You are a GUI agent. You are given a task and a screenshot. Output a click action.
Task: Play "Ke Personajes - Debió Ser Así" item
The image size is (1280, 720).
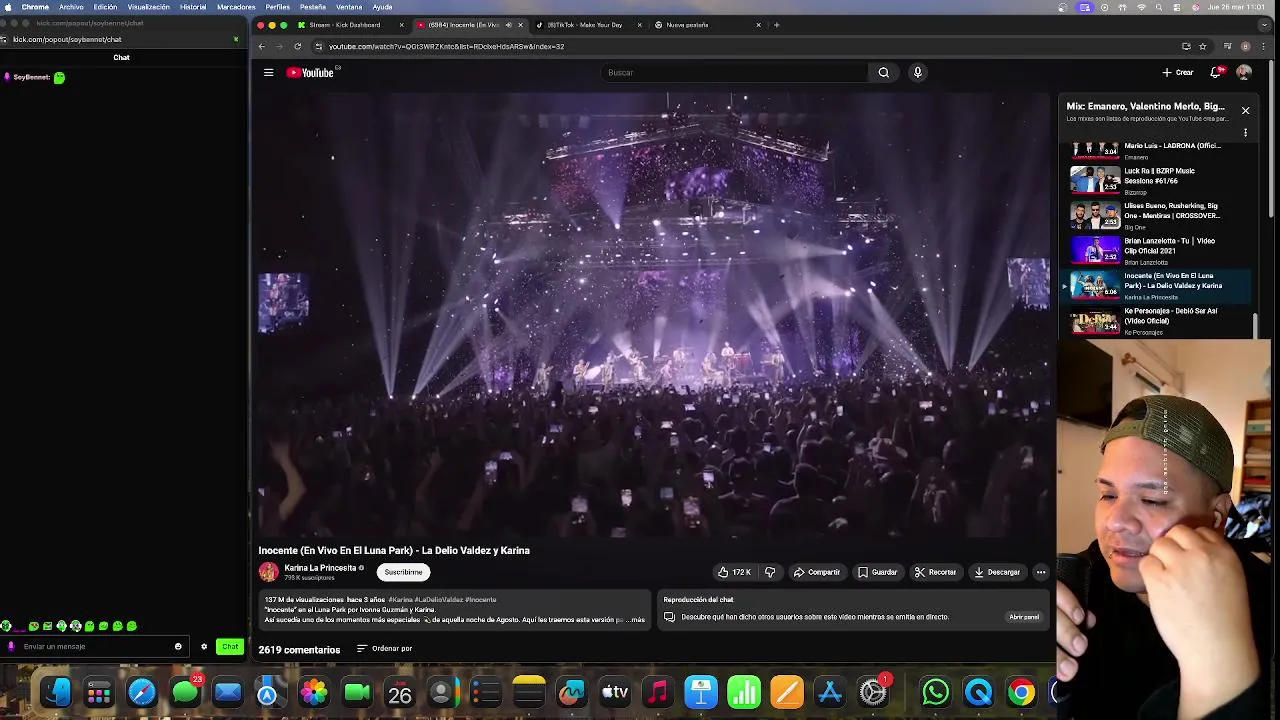pyautogui.click(x=1158, y=320)
